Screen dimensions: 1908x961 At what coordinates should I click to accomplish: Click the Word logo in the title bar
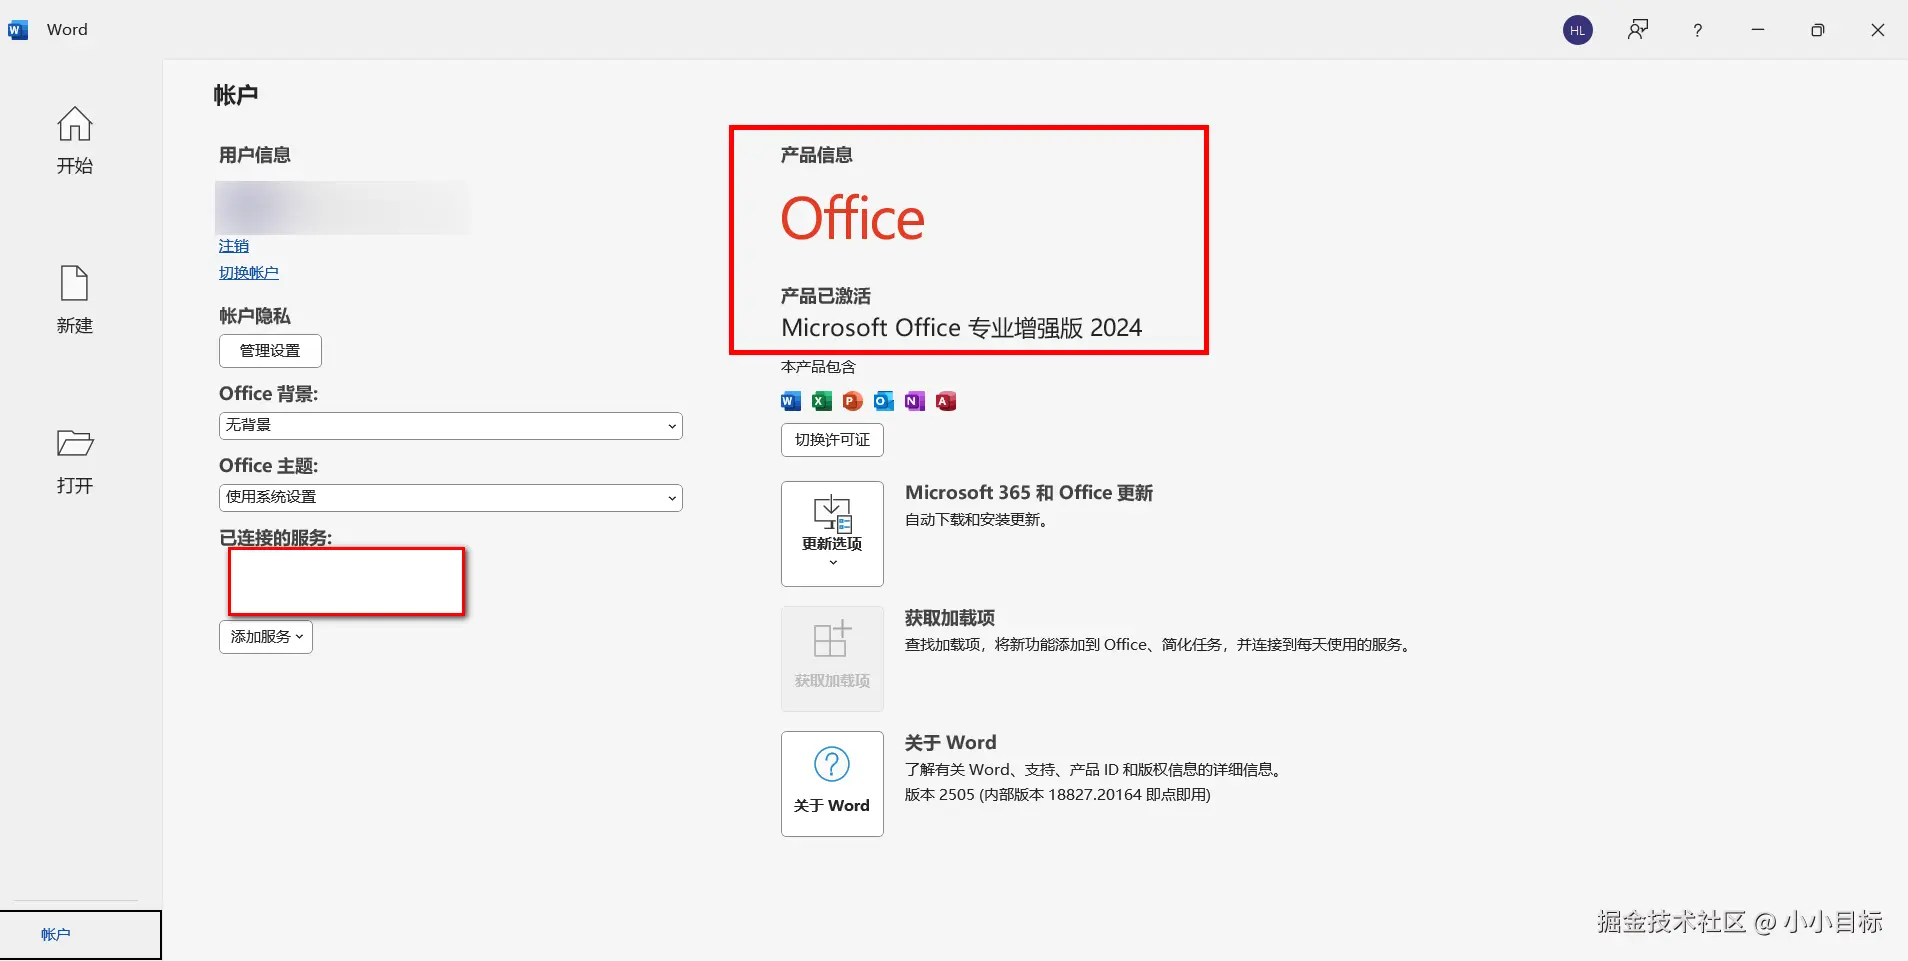click(x=18, y=30)
